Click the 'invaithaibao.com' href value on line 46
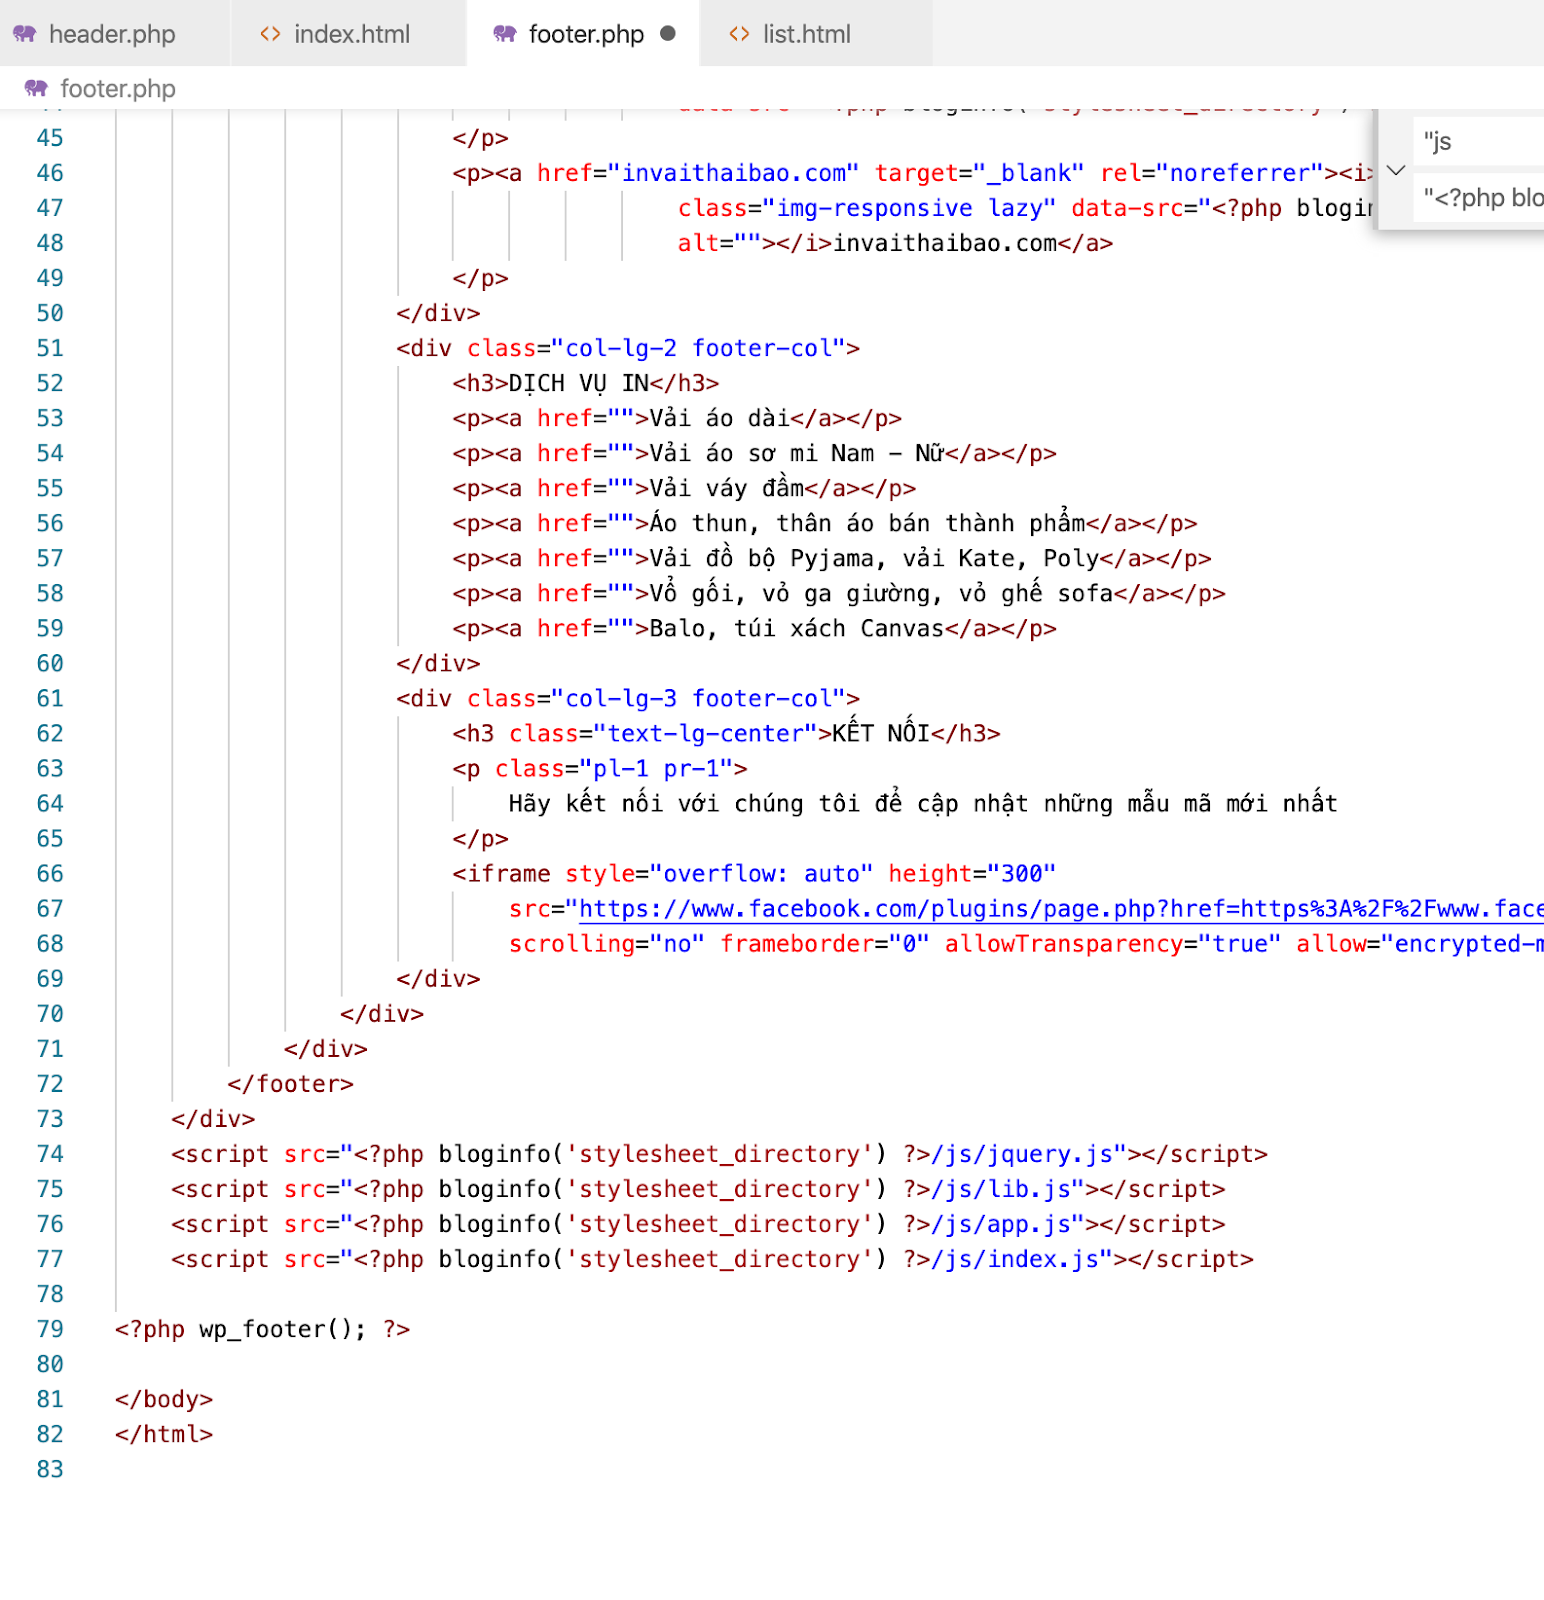 pyautogui.click(x=733, y=173)
